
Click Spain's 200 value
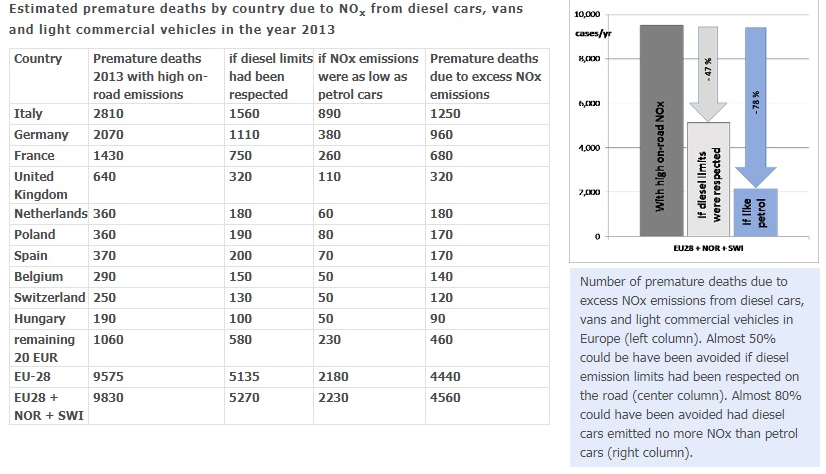(x=240, y=255)
